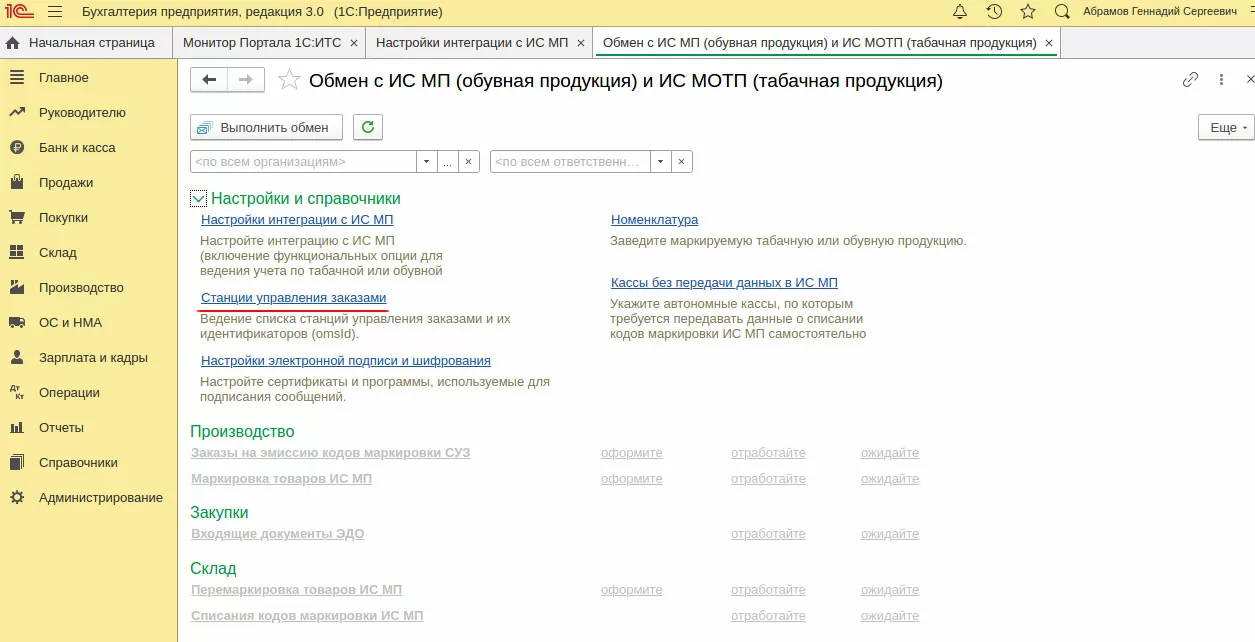Click Выполнить обмен button
1255x642 pixels.
tap(266, 127)
